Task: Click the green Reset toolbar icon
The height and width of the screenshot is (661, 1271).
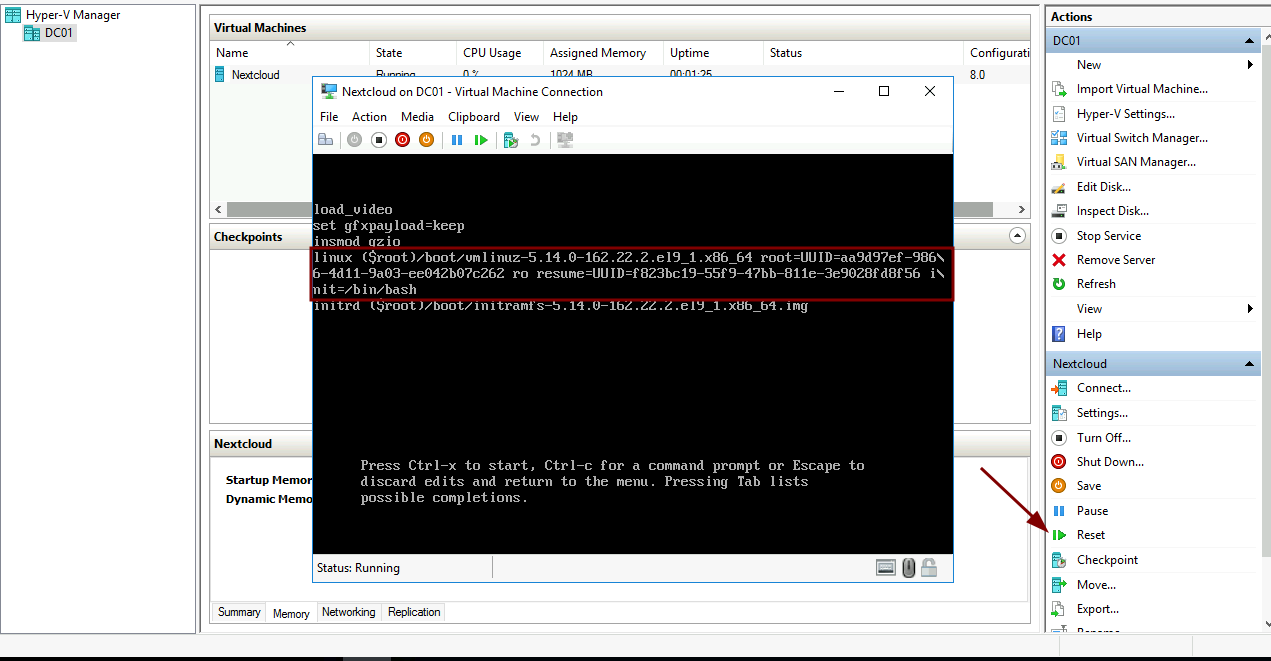Action: pyautogui.click(x=481, y=140)
